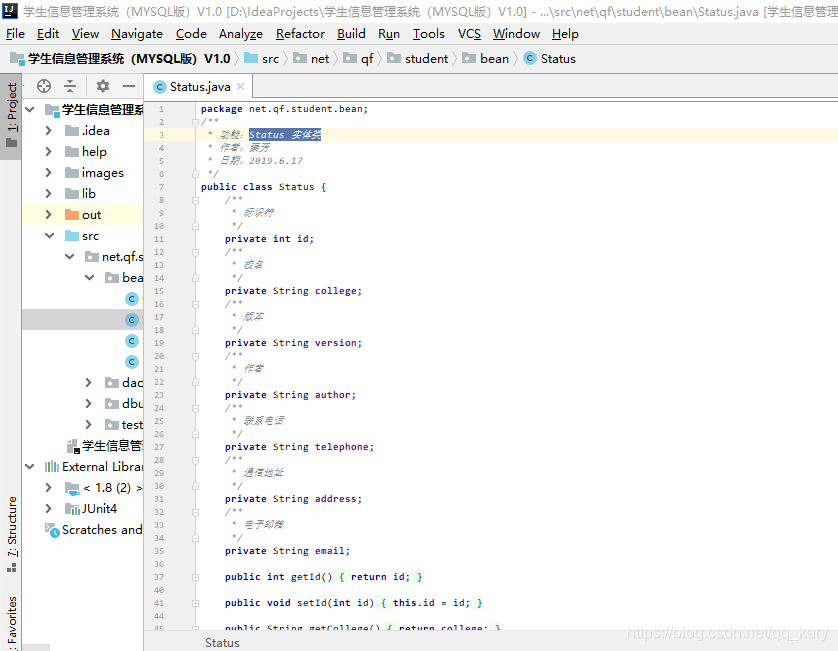Open Project panel settings gear
This screenshot has height=651, width=838.
[103, 86]
